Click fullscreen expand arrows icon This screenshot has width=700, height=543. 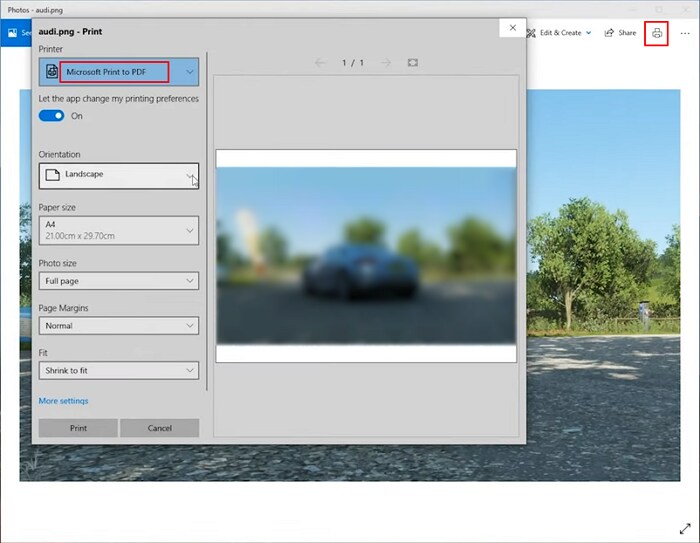click(x=685, y=529)
